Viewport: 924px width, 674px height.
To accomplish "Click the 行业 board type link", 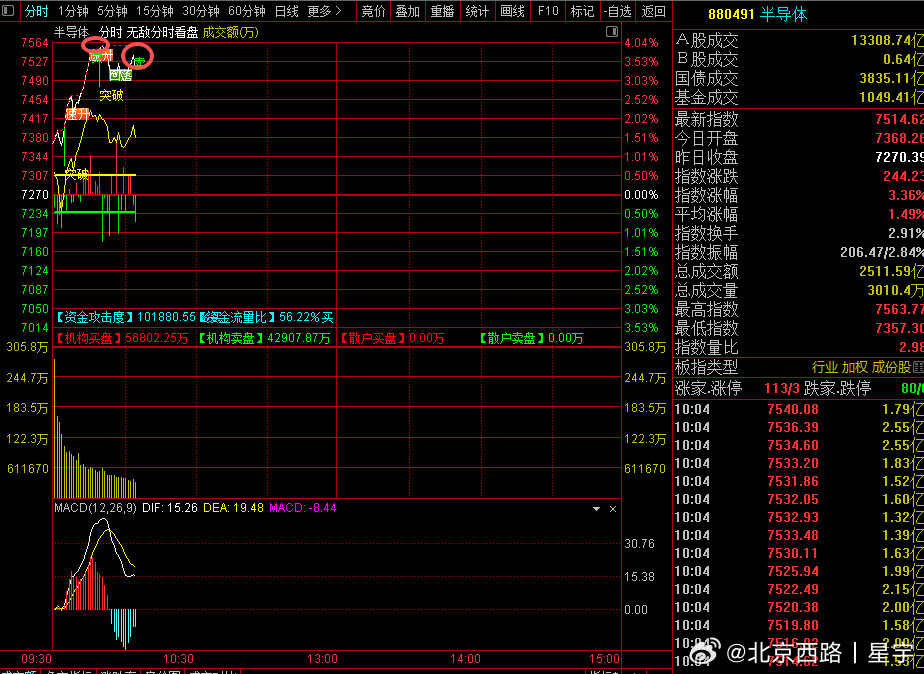I will [x=824, y=368].
